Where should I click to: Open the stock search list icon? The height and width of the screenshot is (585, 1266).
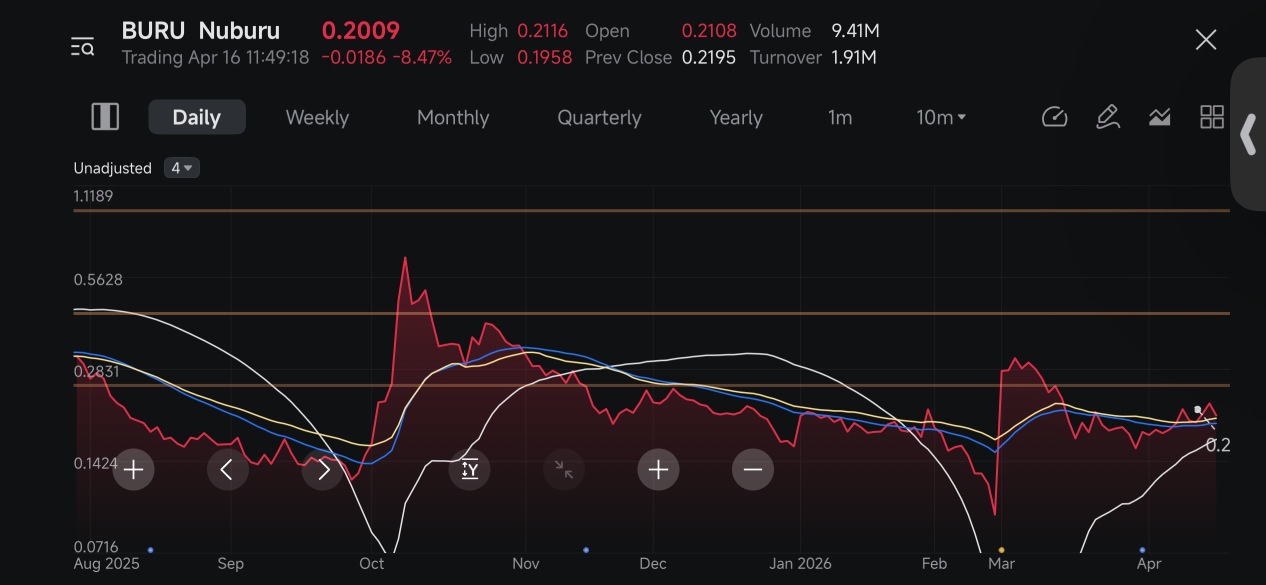82,46
